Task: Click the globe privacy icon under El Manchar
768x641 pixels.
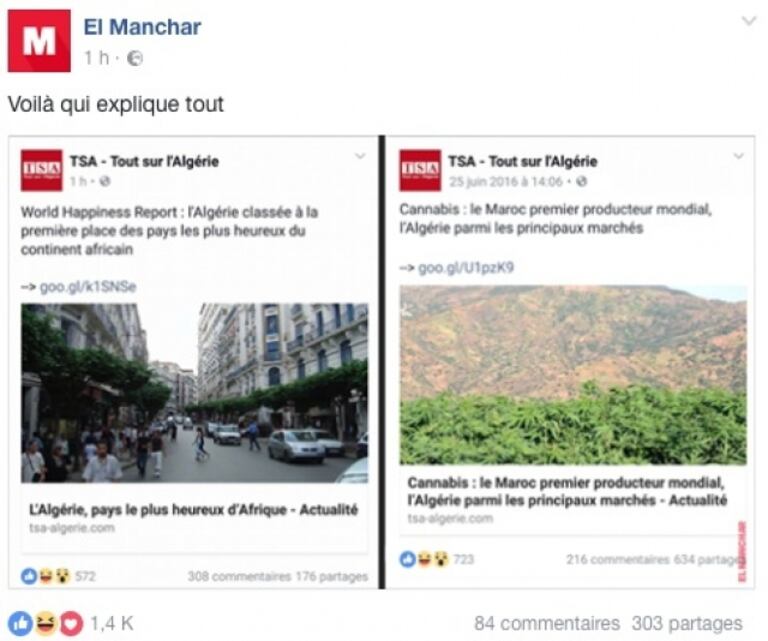Action: [x=135, y=59]
